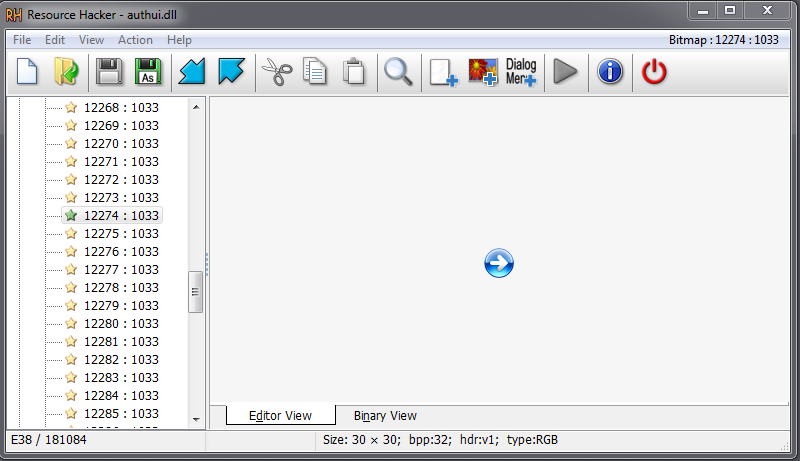Click the blue arrow bitmap preview
This screenshot has width=800, height=461.
(499, 263)
